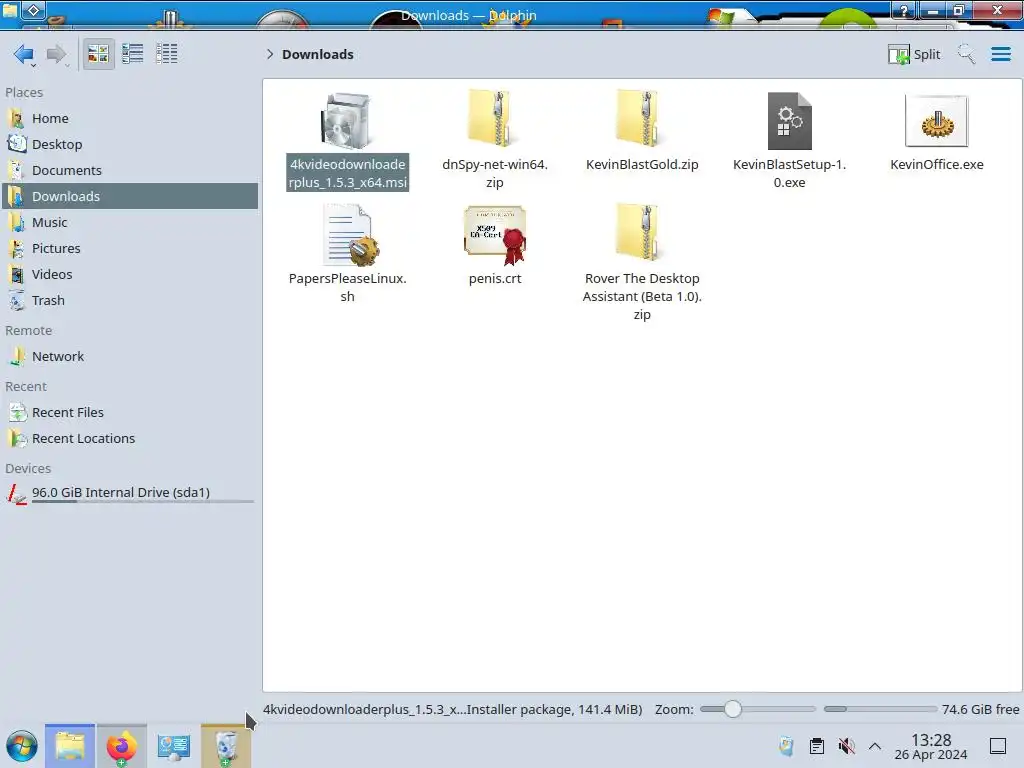
Task: Select Downloads in the Places sidebar
Action: point(130,197)
